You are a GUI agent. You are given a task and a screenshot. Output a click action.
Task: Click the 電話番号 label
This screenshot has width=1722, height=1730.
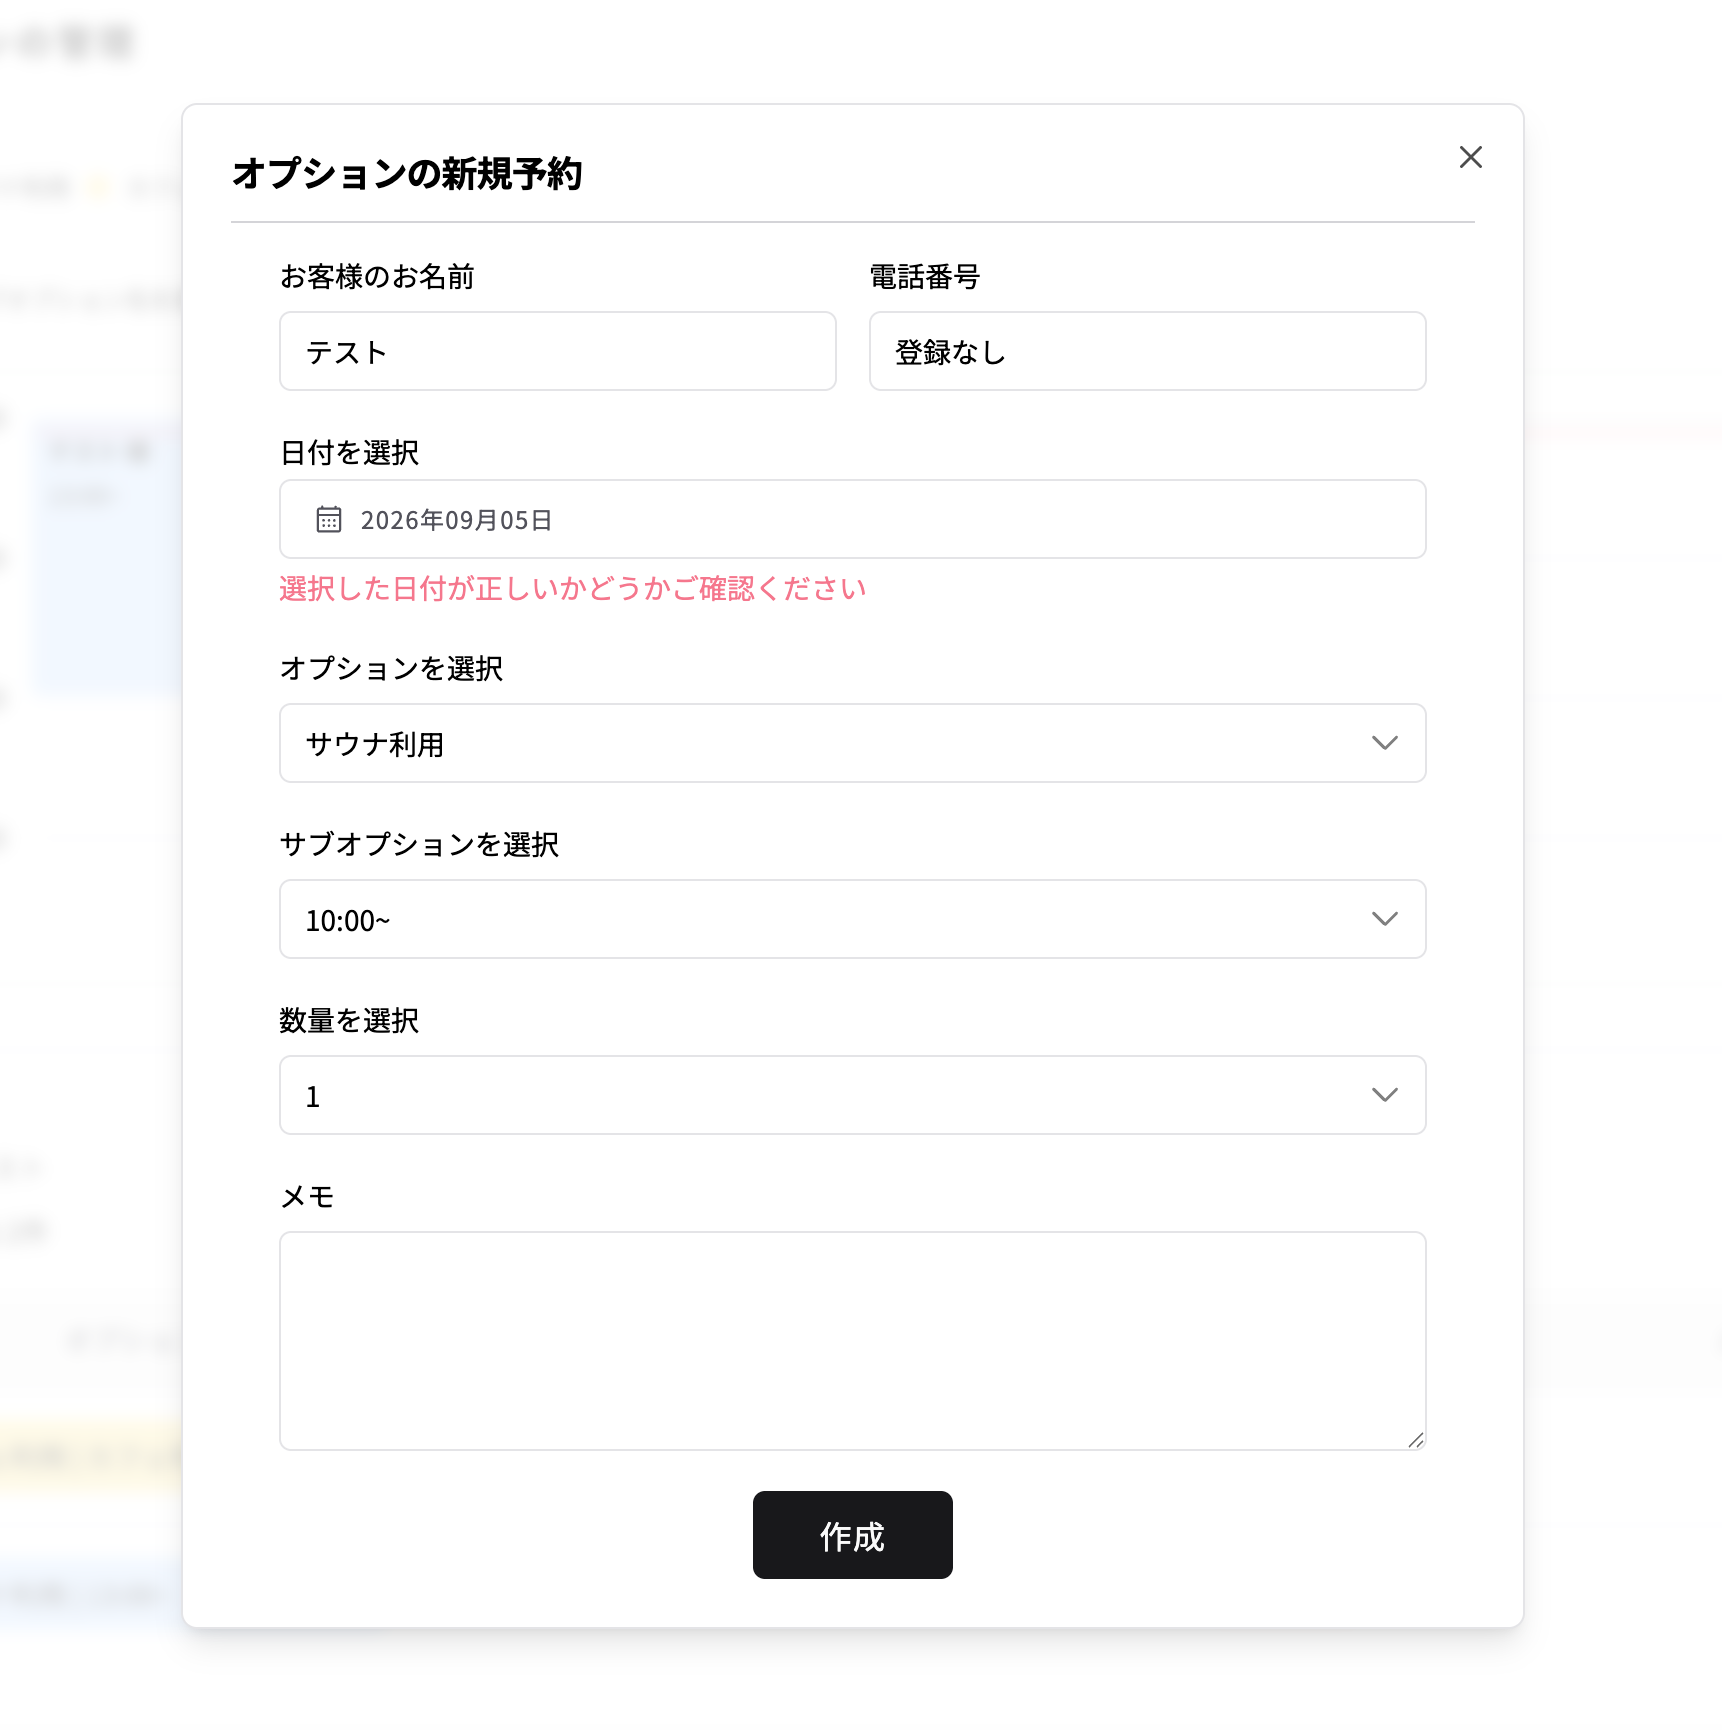pos(925,276)
